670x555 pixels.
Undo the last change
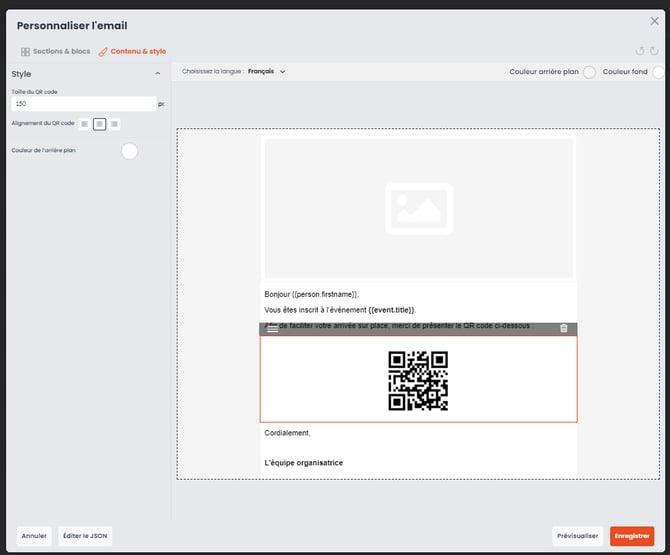point(640,51)
